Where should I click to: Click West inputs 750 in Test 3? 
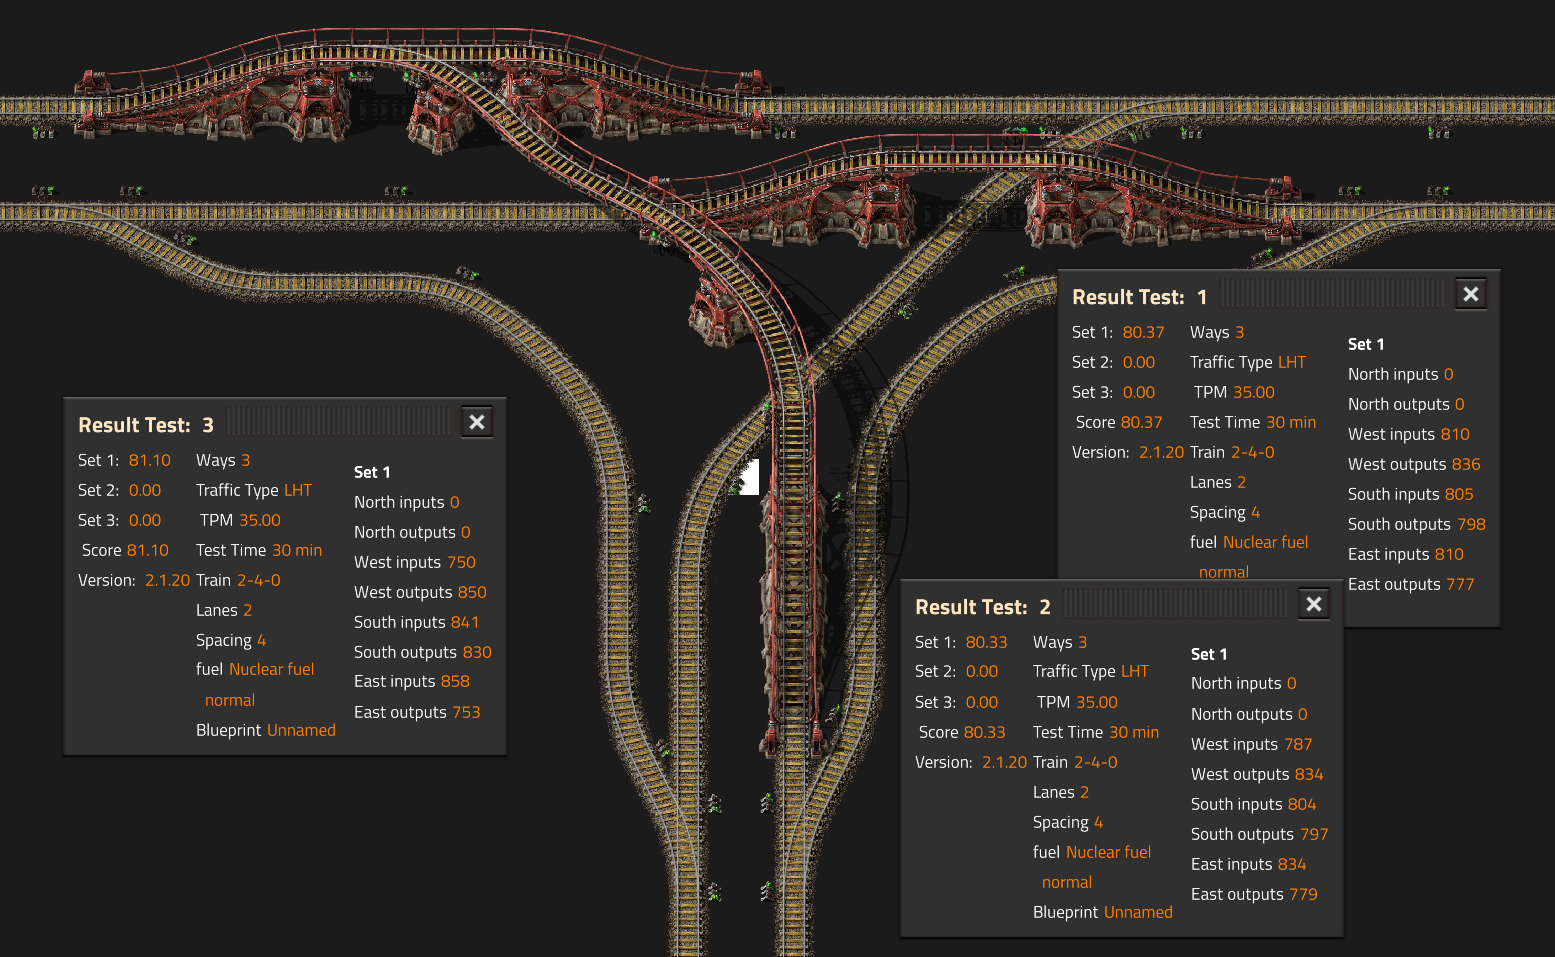tap(415, 562)
